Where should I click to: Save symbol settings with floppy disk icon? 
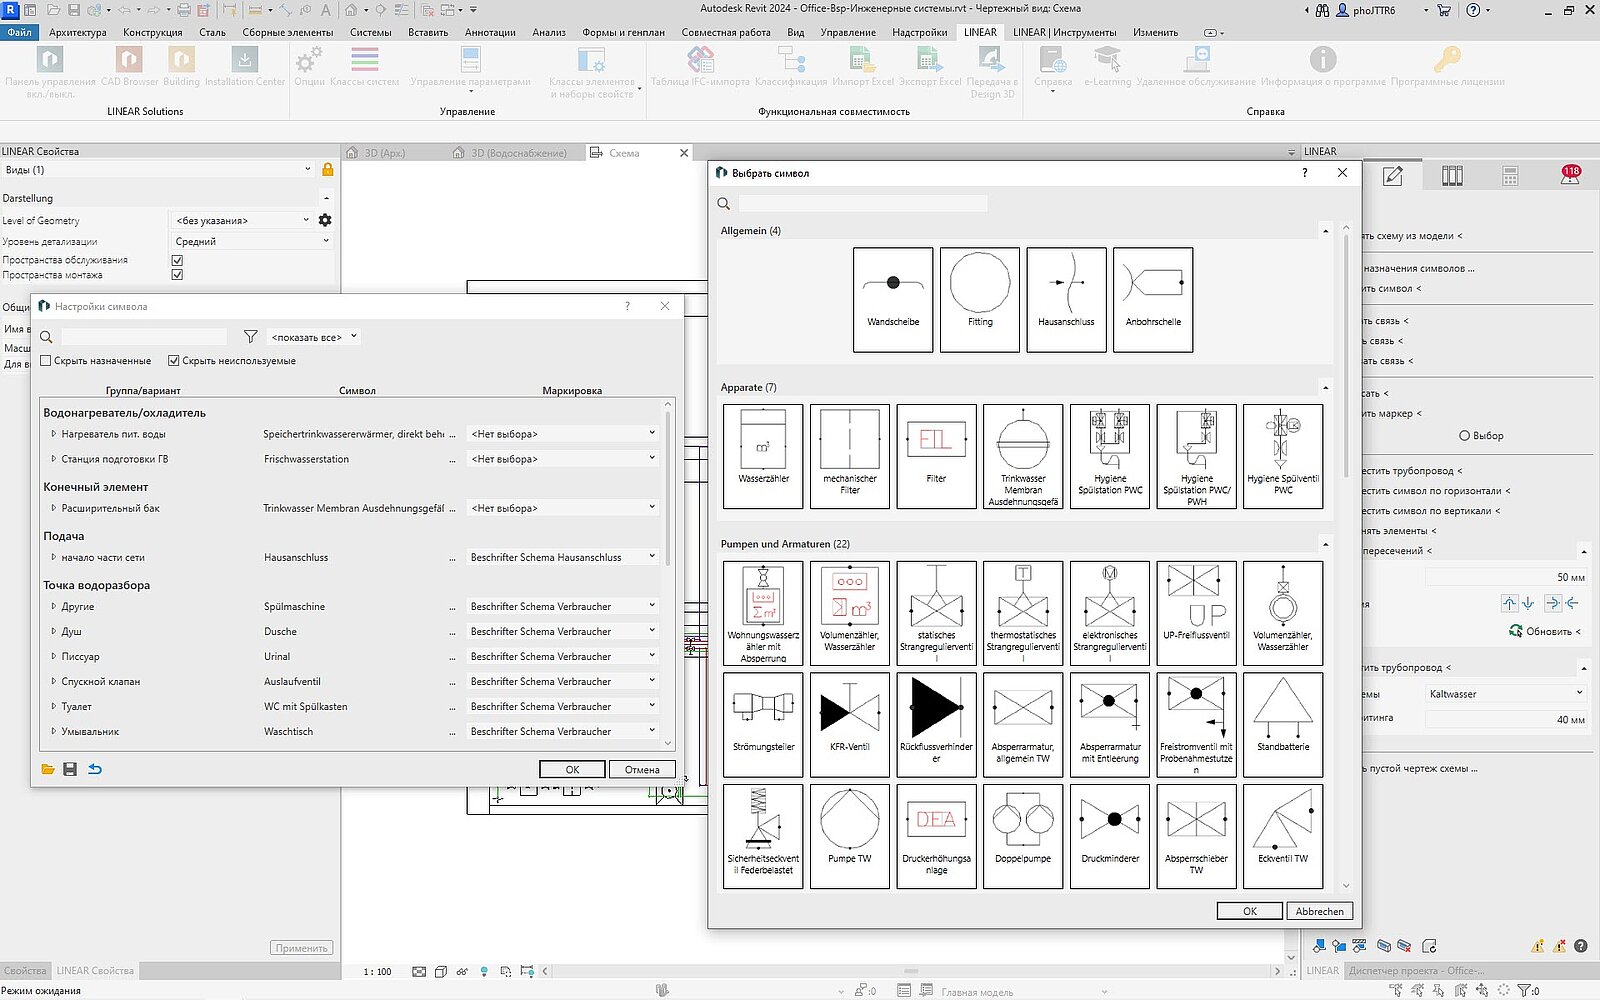pos(70,769)
